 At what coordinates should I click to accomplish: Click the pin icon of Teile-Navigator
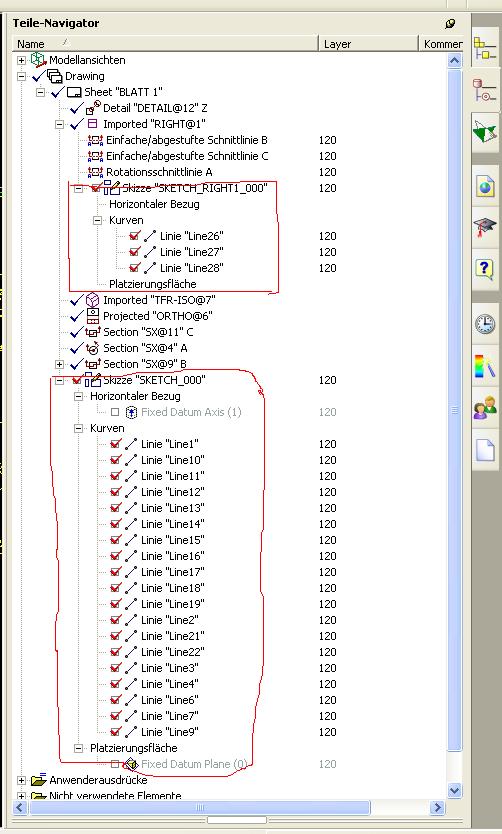coord(450,23)
